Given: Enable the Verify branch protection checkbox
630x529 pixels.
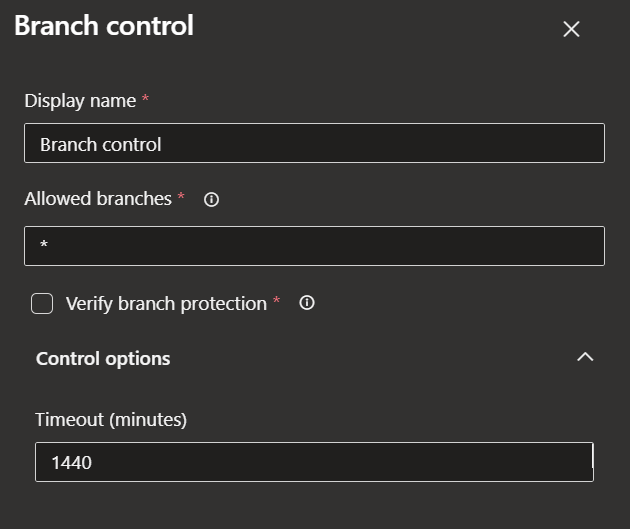Looking at the screenshot, I should 42,303.
